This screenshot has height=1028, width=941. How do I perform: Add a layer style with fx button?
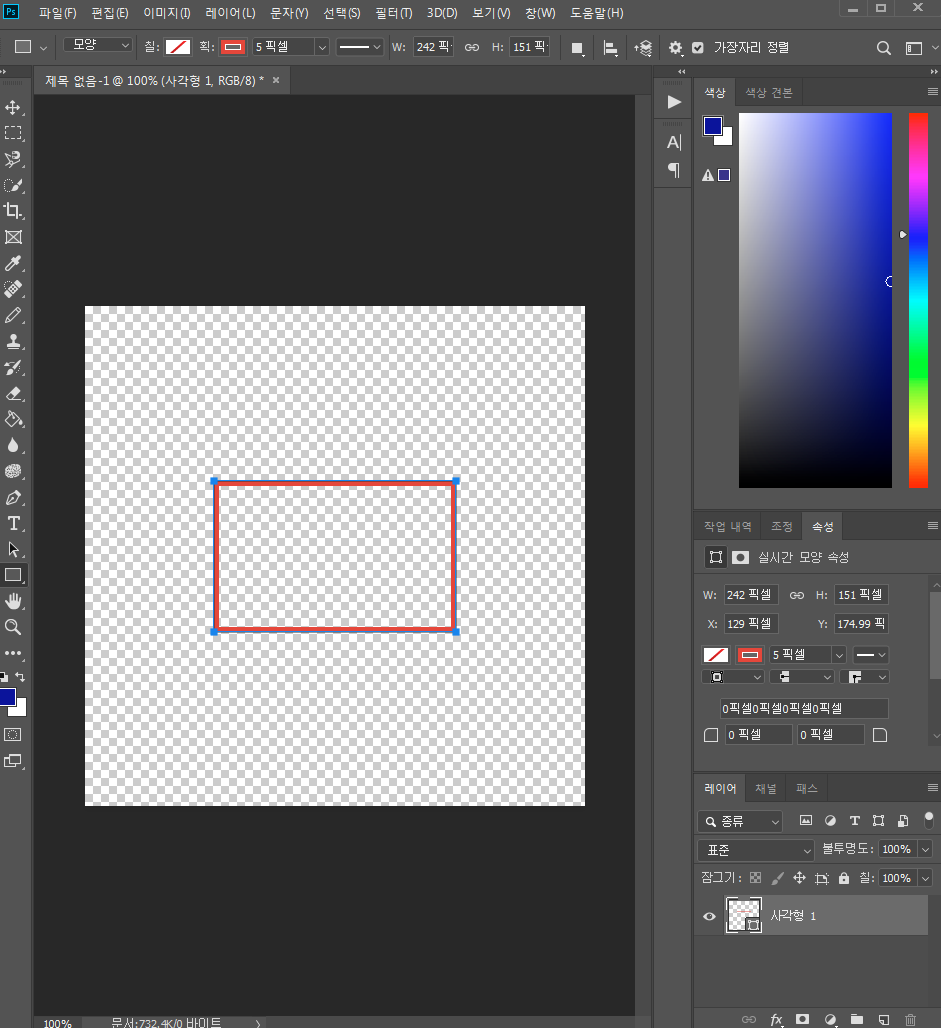point(776,1019)
